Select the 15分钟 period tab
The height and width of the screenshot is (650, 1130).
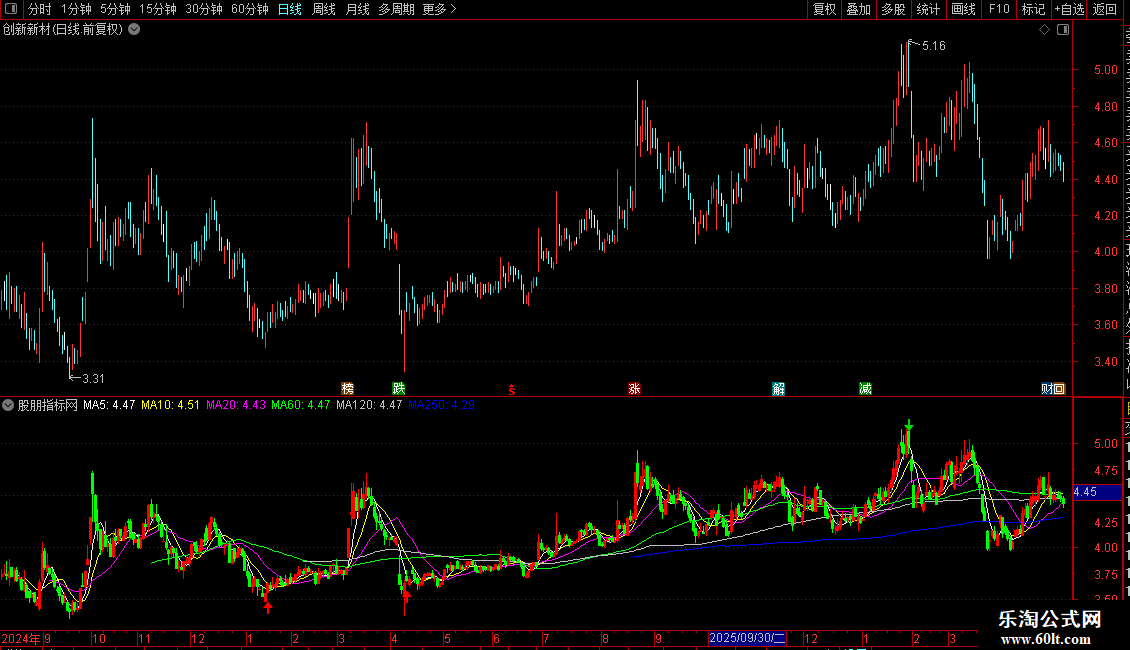(158, 9)
